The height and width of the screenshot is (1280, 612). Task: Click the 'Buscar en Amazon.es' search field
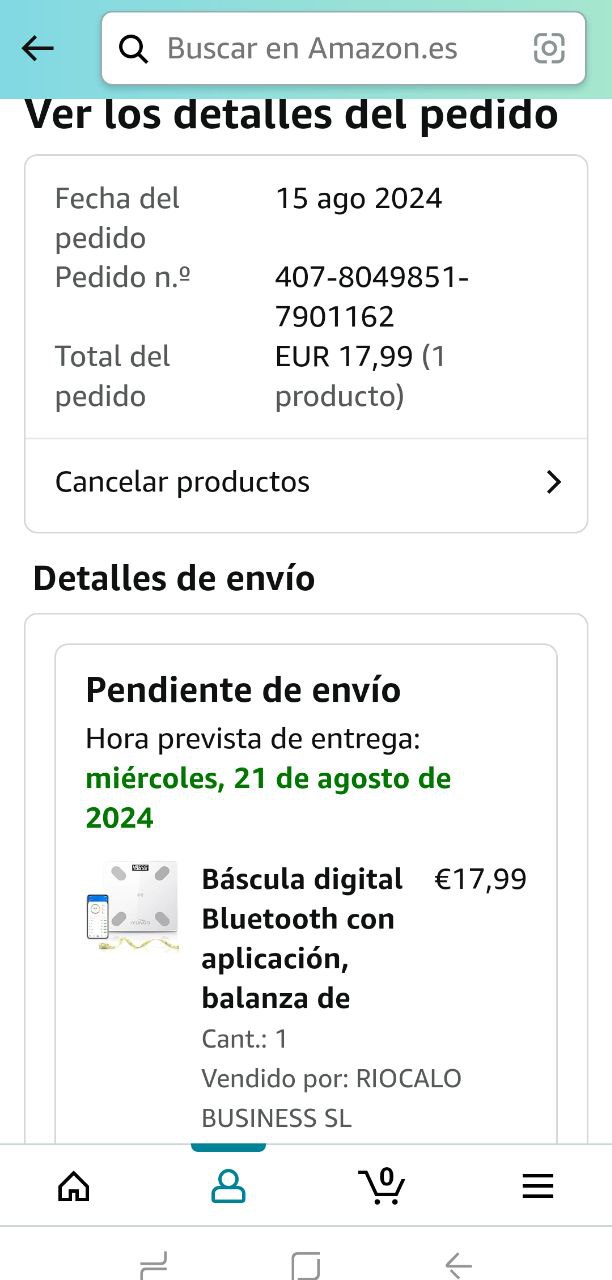[x=343, y=48]
